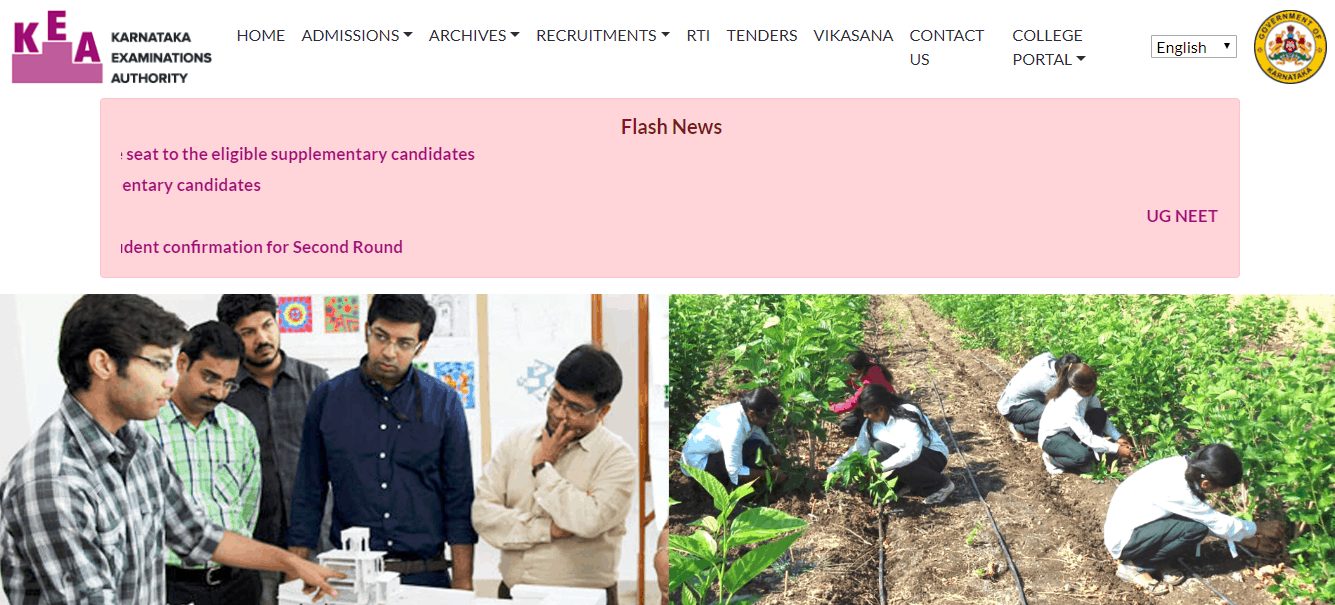Expand the ARCHIVES dropdown menu
The width and height of the screenshot is (1335, 605).
474,35
